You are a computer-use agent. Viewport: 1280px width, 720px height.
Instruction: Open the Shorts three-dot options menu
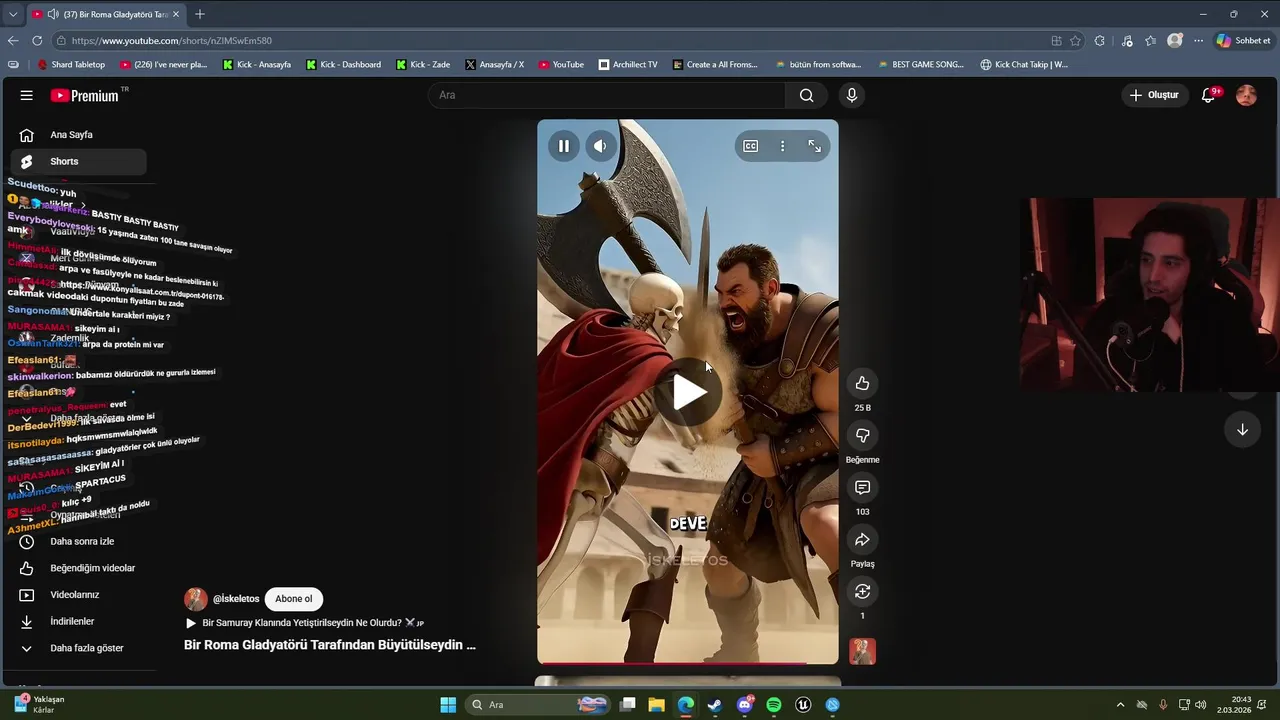782,146
